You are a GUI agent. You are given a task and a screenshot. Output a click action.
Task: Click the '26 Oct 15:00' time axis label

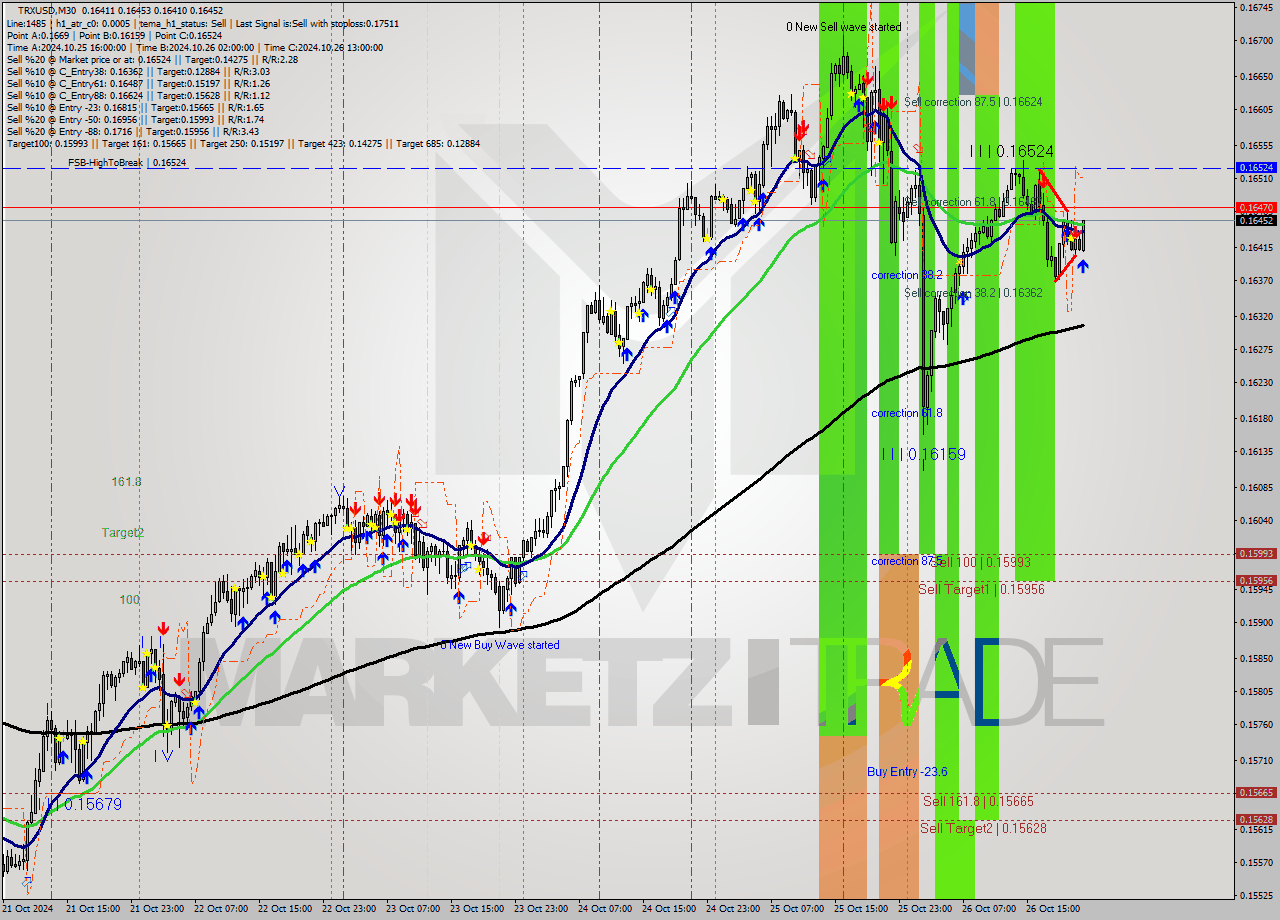[1053, 909]
